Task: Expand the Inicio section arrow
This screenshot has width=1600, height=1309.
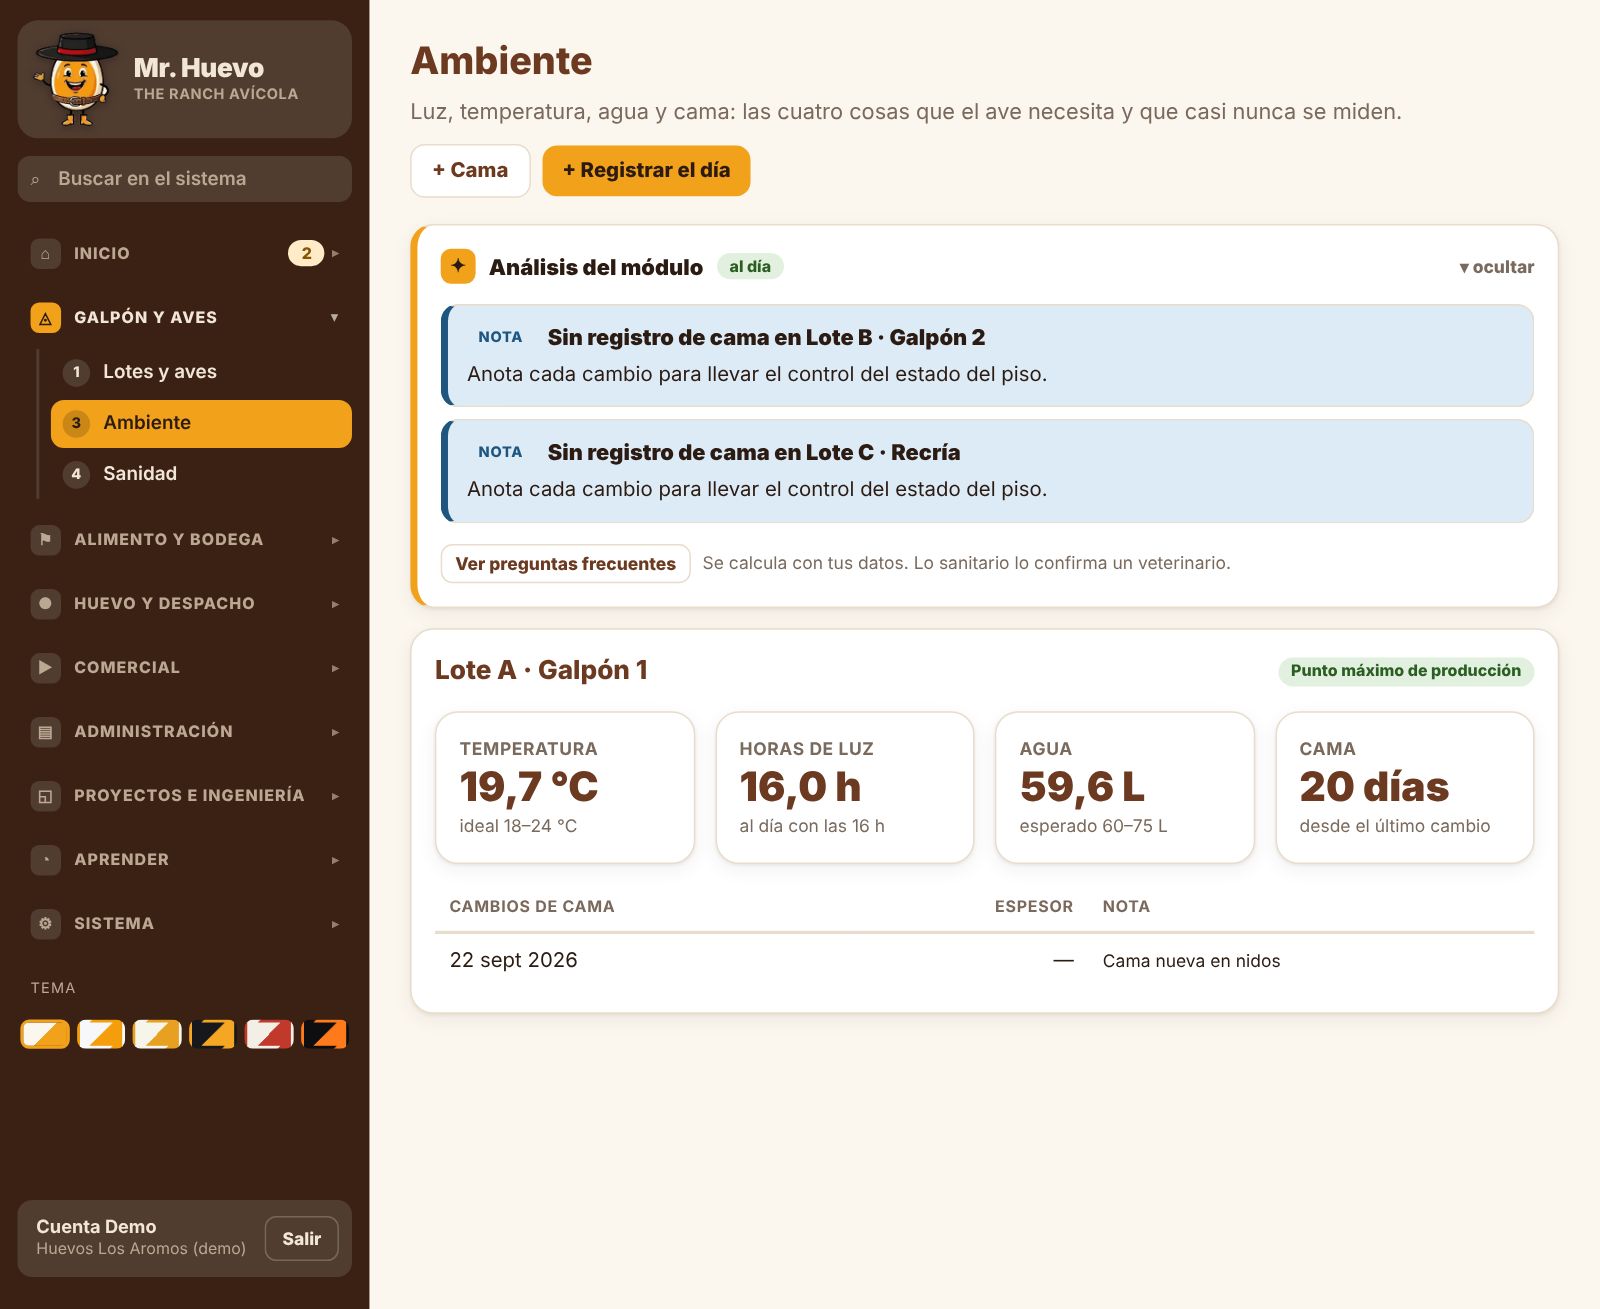Action: point(335,254)
